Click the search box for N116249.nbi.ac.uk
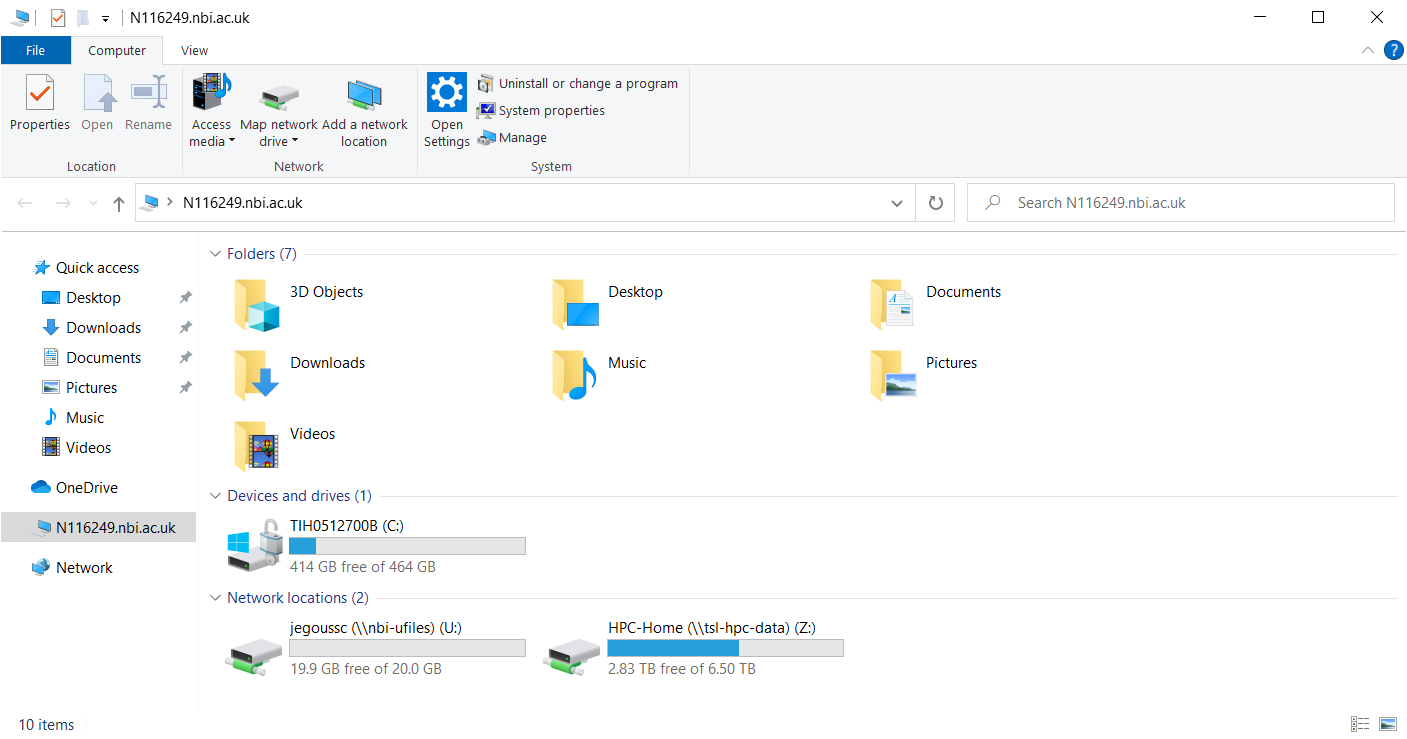This screenshot has height=739, width=1407. click(1190, 203)
